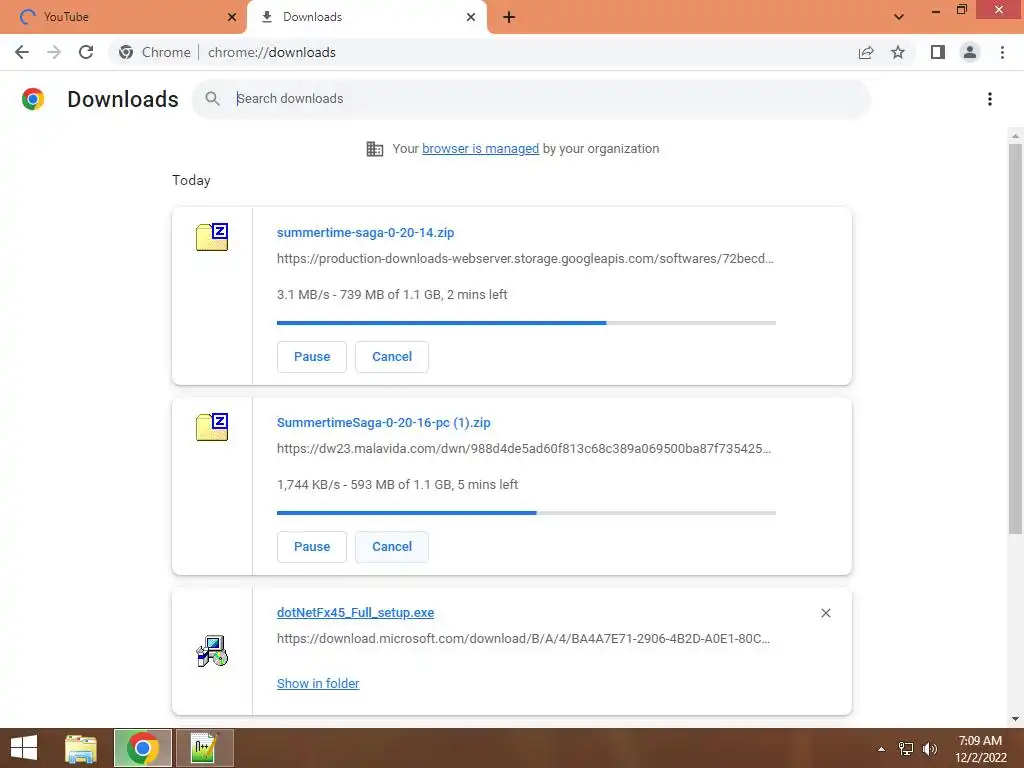Cancel the SummertimeSaga-0-20-16-pc (1).zip download

[392, 547]
